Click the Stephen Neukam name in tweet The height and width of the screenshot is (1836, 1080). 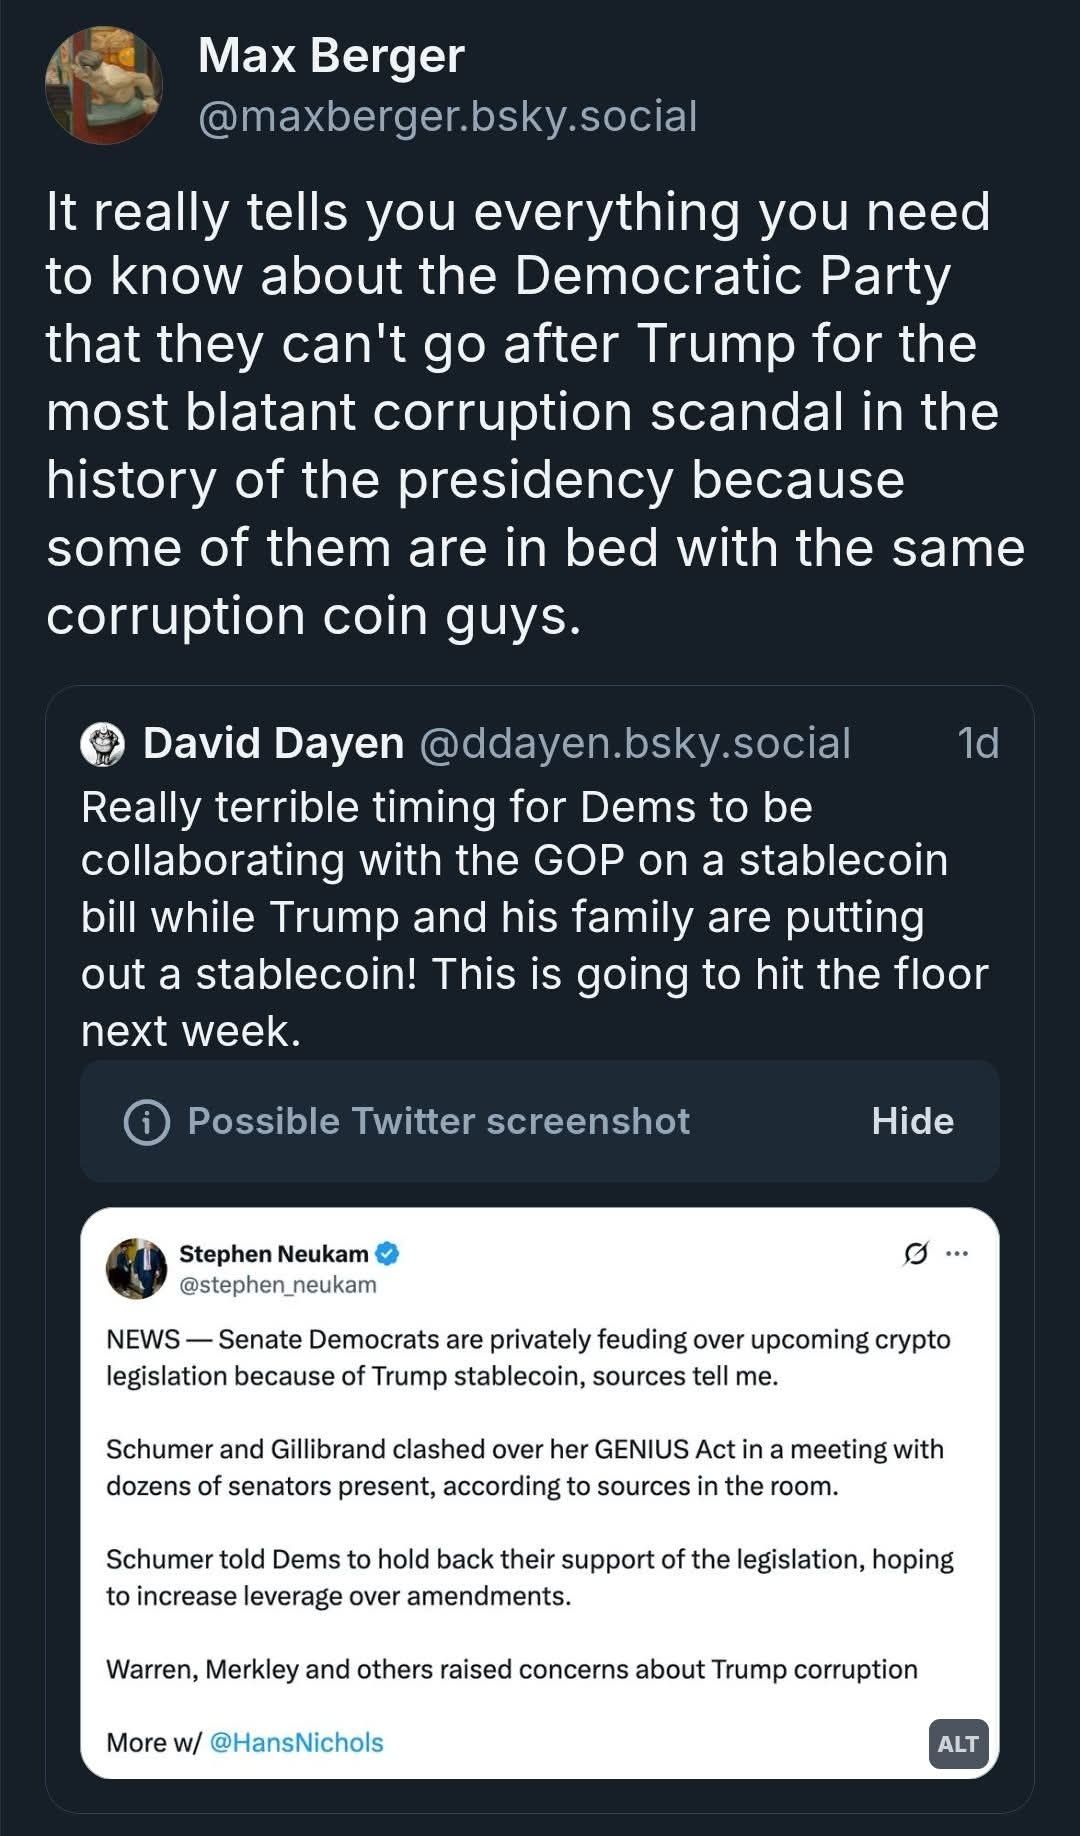click(x=273, y=1253)
